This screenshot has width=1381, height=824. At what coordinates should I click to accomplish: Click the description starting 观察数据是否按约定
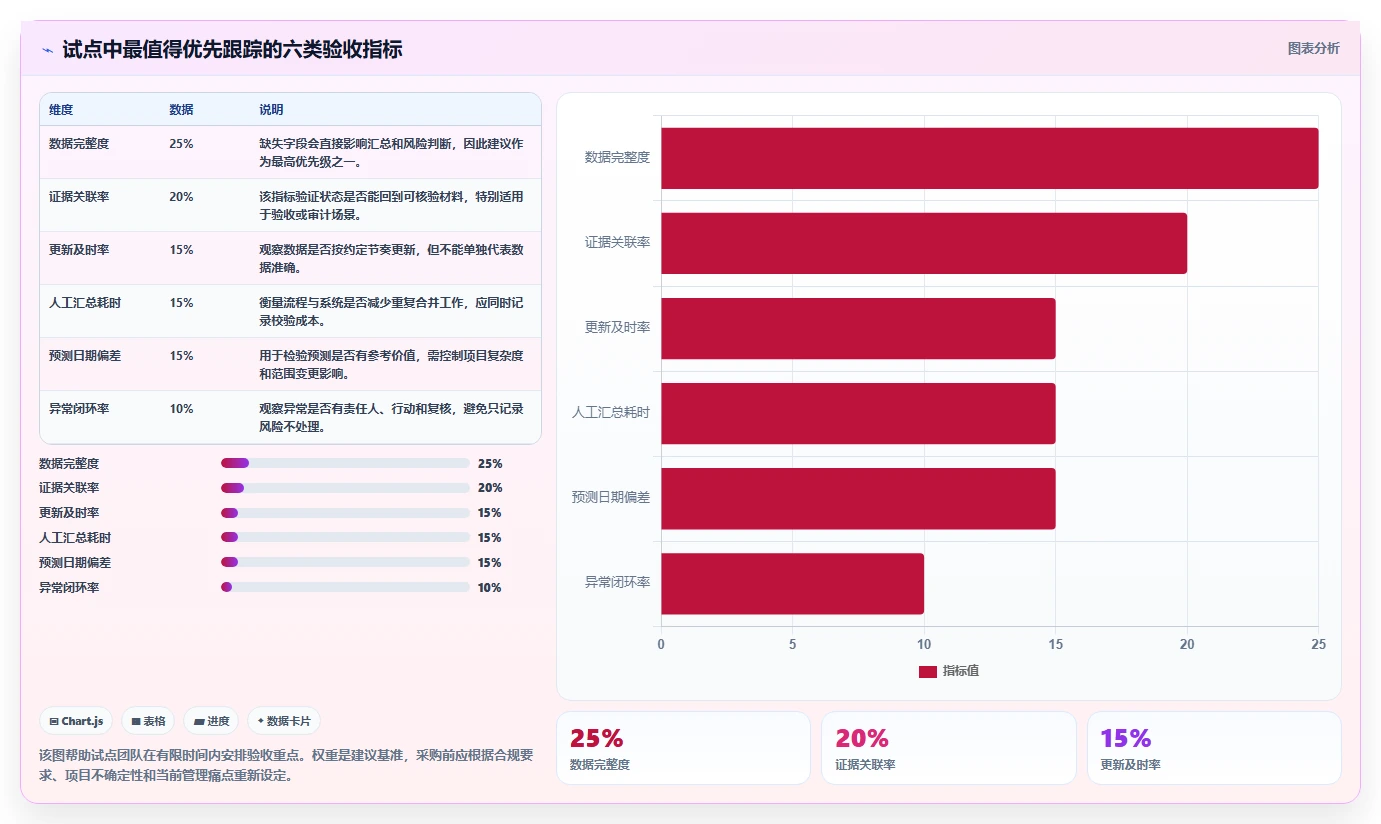[x=391, y=258]
